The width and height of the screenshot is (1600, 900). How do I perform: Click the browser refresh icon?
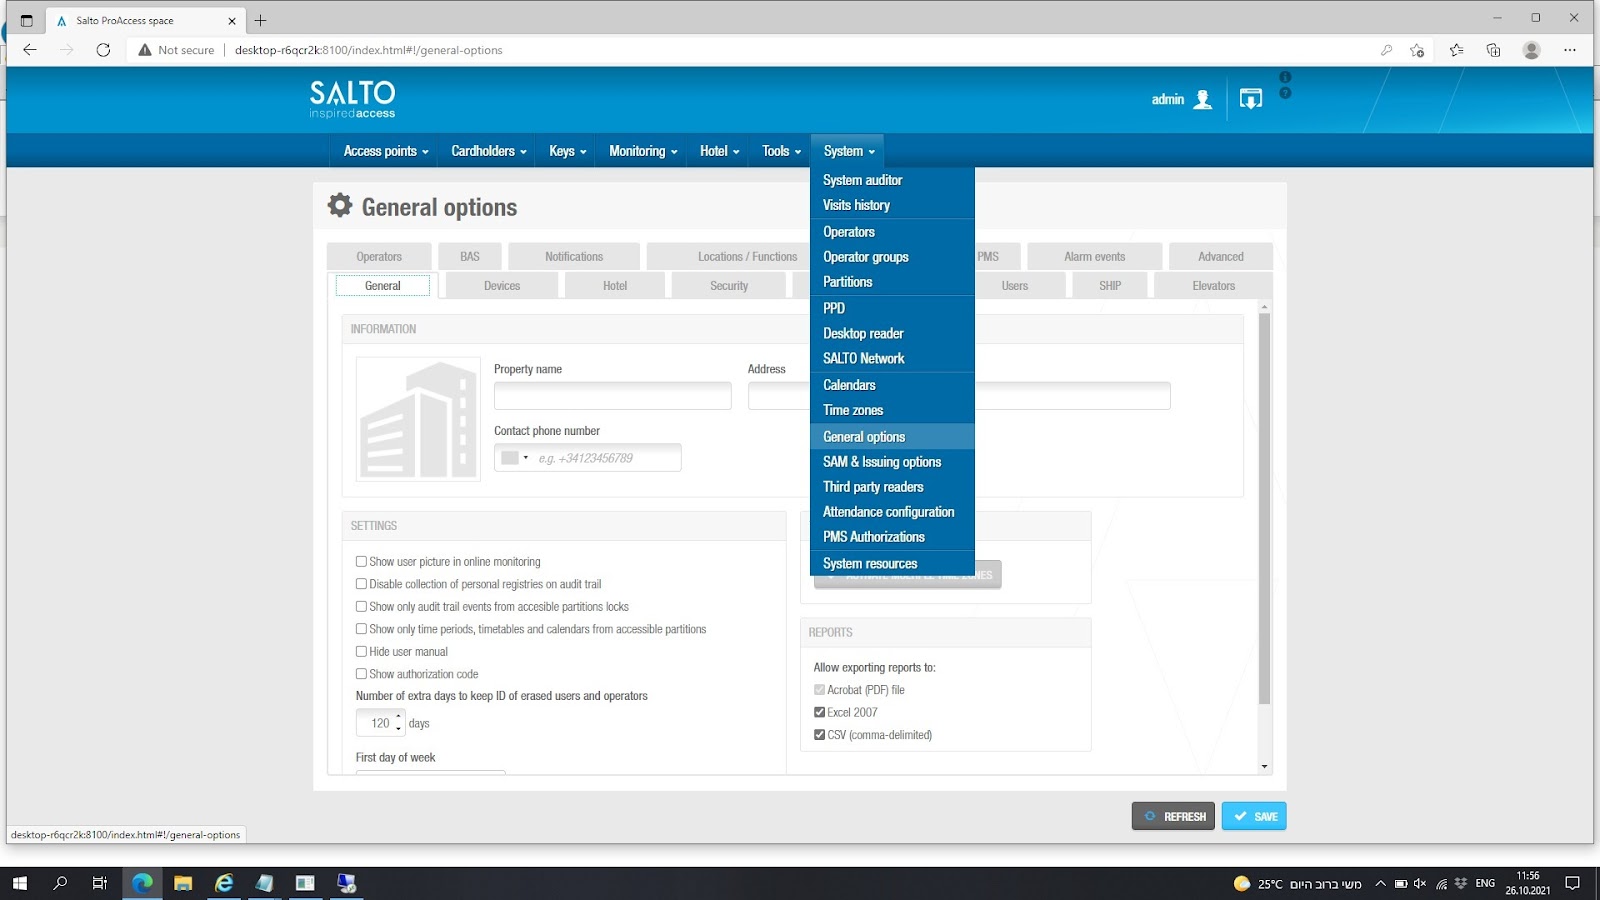point(103,50)
